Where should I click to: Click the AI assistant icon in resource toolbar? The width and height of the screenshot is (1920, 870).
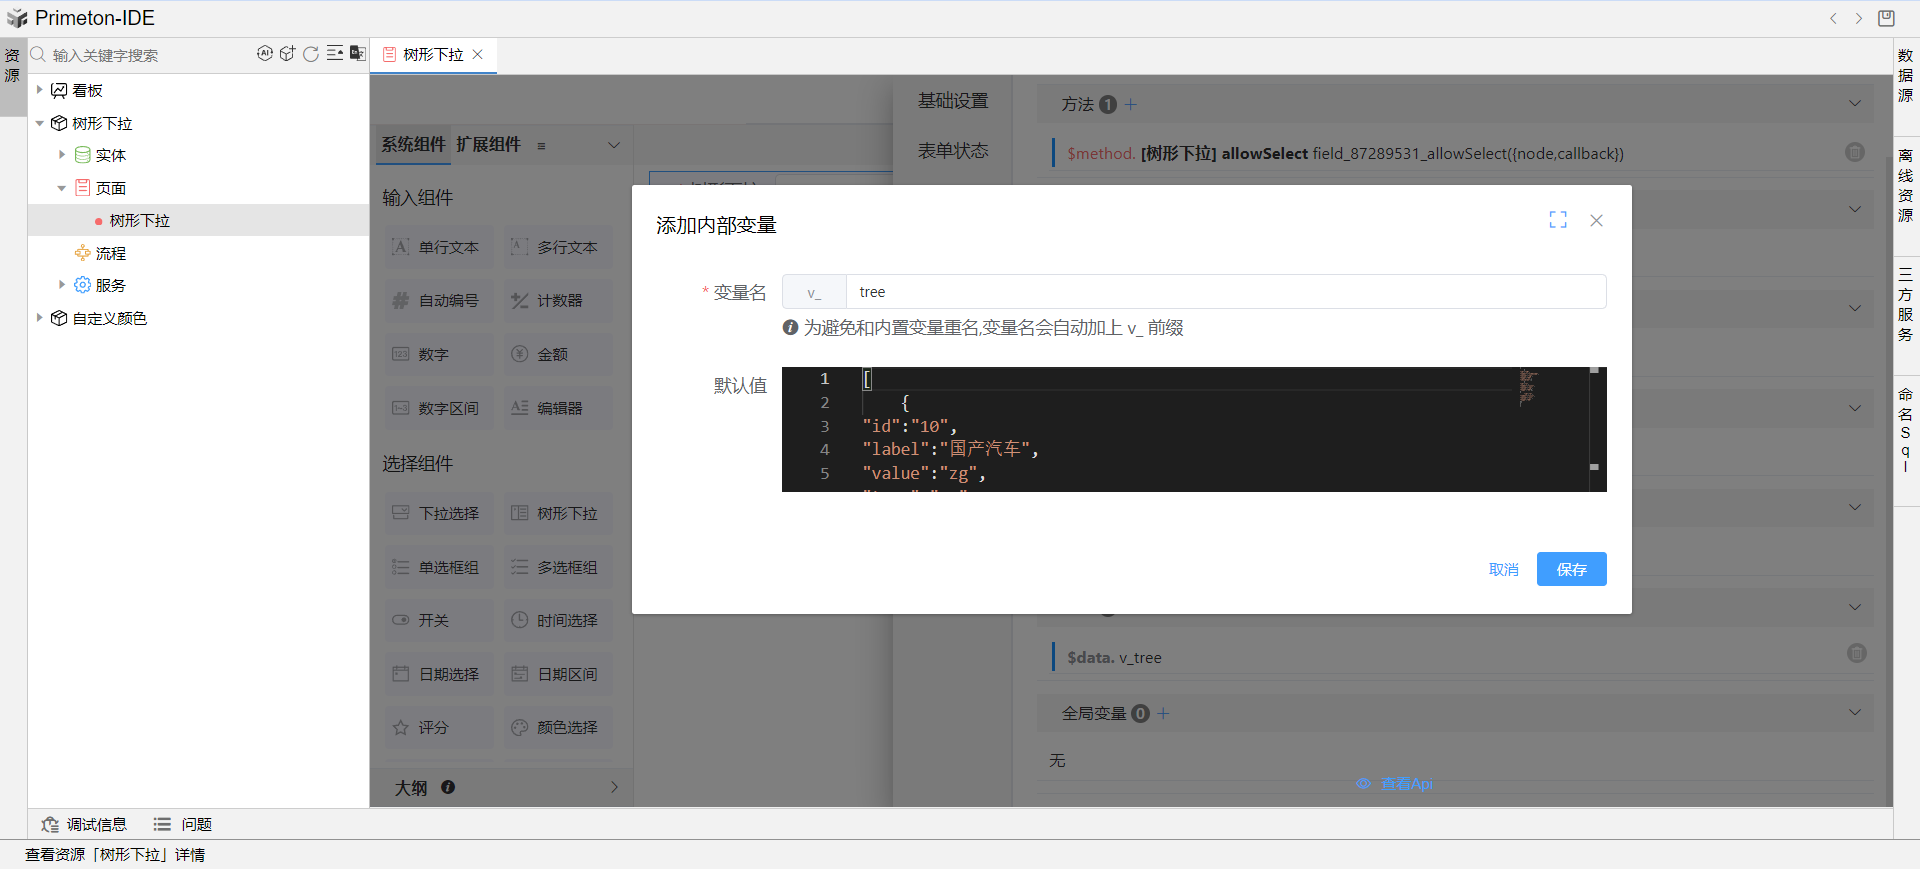click(x=264, y=54)
